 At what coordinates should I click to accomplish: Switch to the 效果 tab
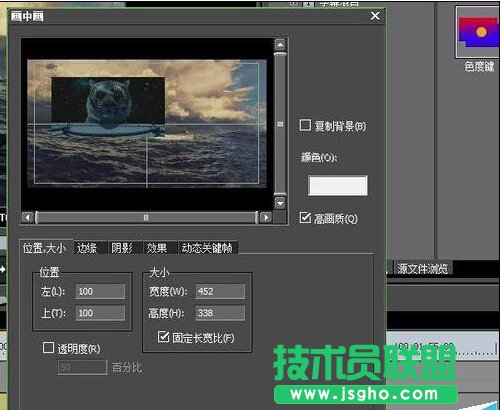click(157, 248)
